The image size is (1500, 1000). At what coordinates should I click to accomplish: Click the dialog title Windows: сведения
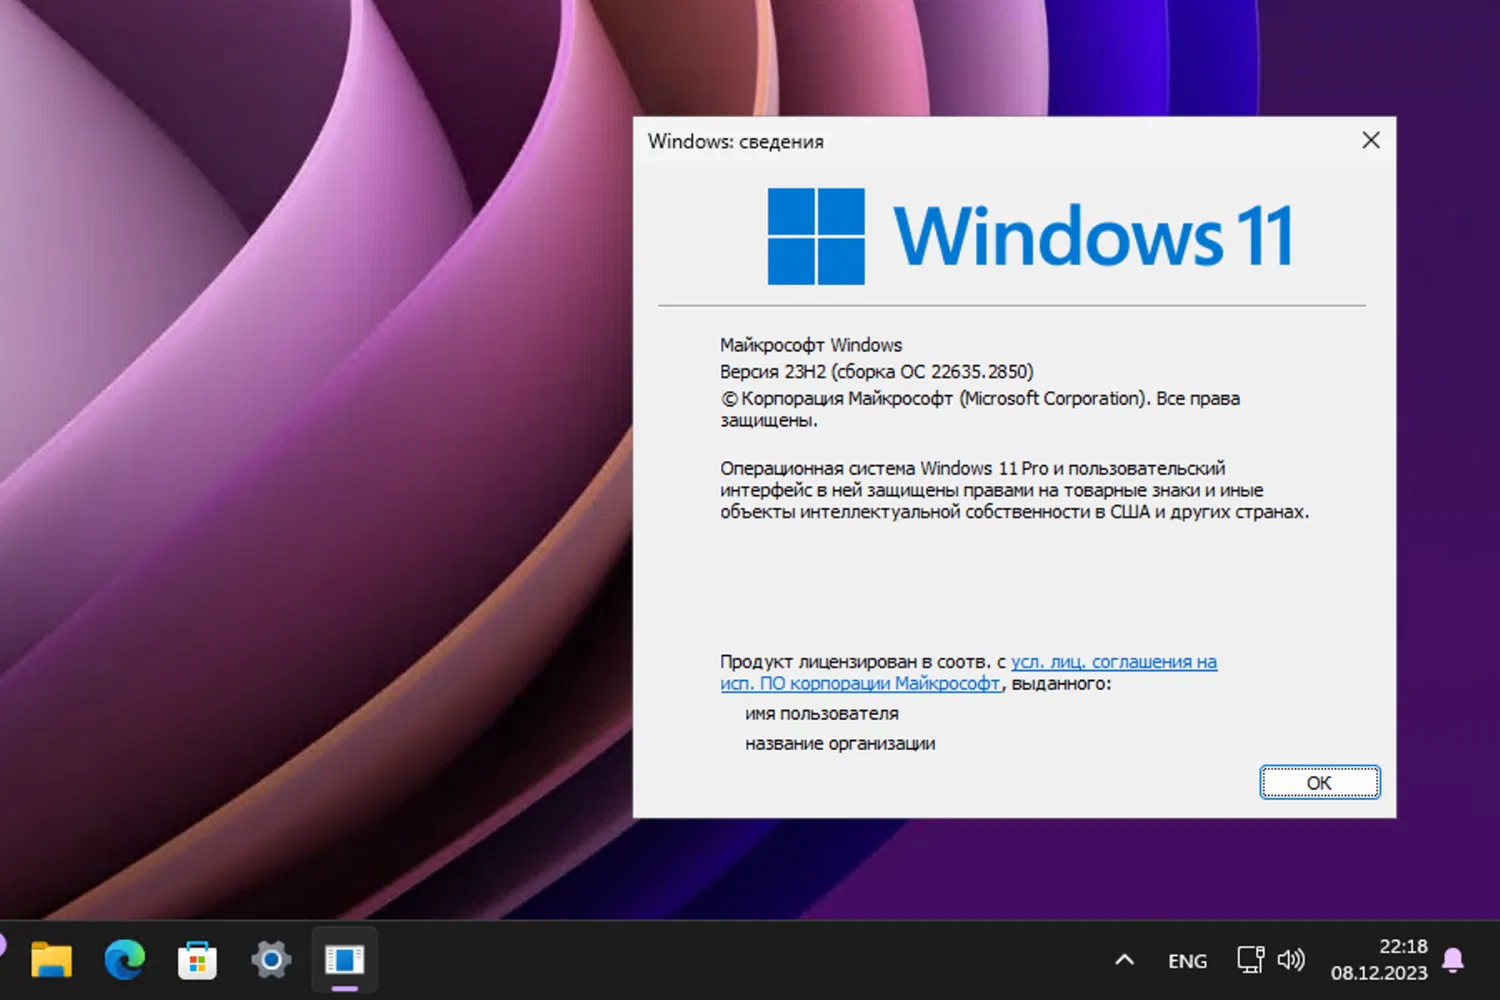coord(735,141)
